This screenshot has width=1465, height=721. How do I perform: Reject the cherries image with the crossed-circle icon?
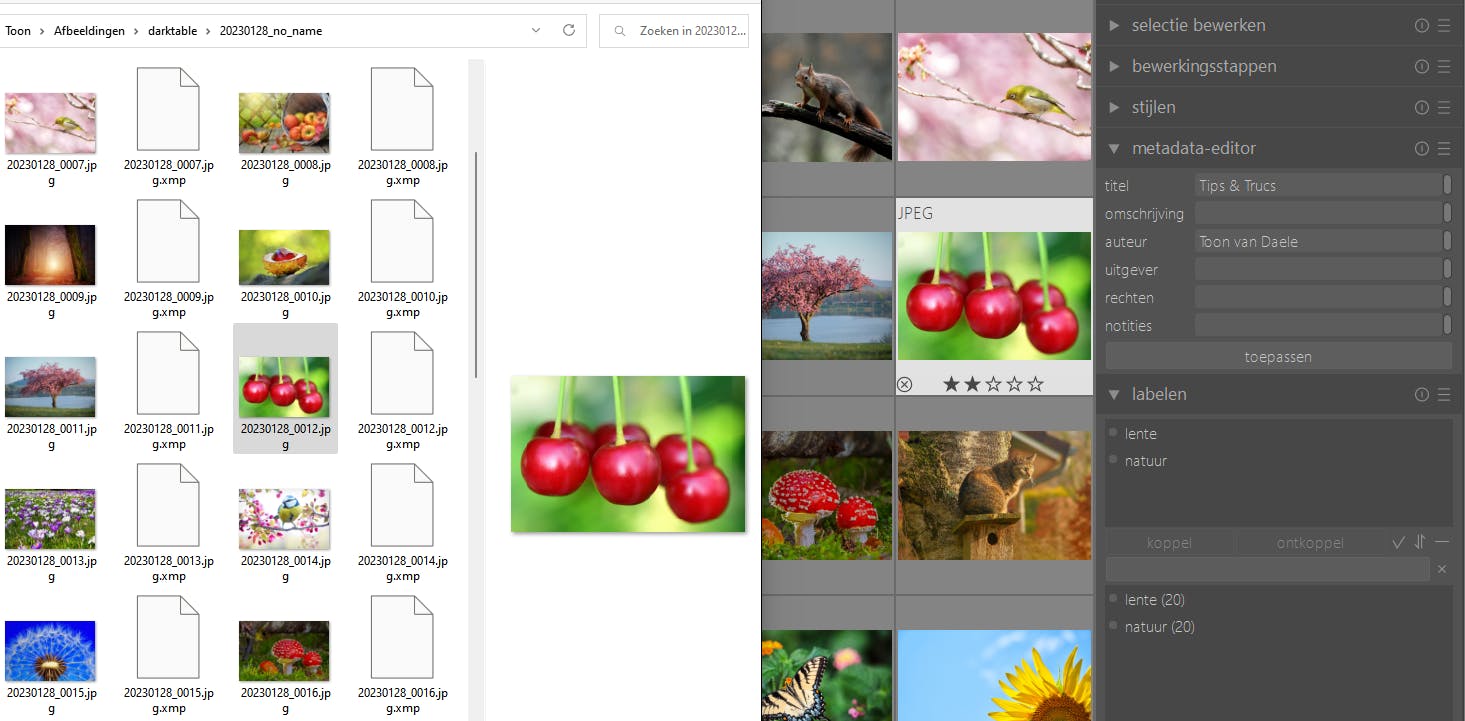pyautogui.click(x=904, y=384)
